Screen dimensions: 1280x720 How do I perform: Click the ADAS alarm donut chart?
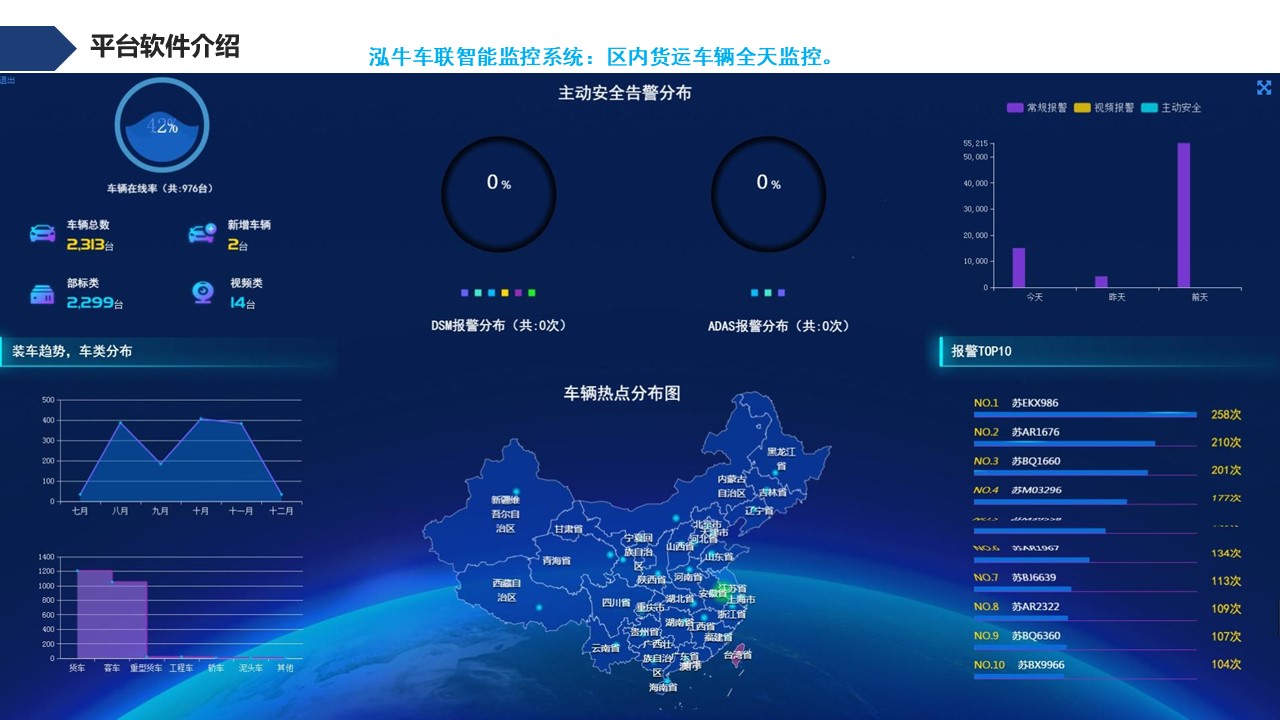point(768,193)
